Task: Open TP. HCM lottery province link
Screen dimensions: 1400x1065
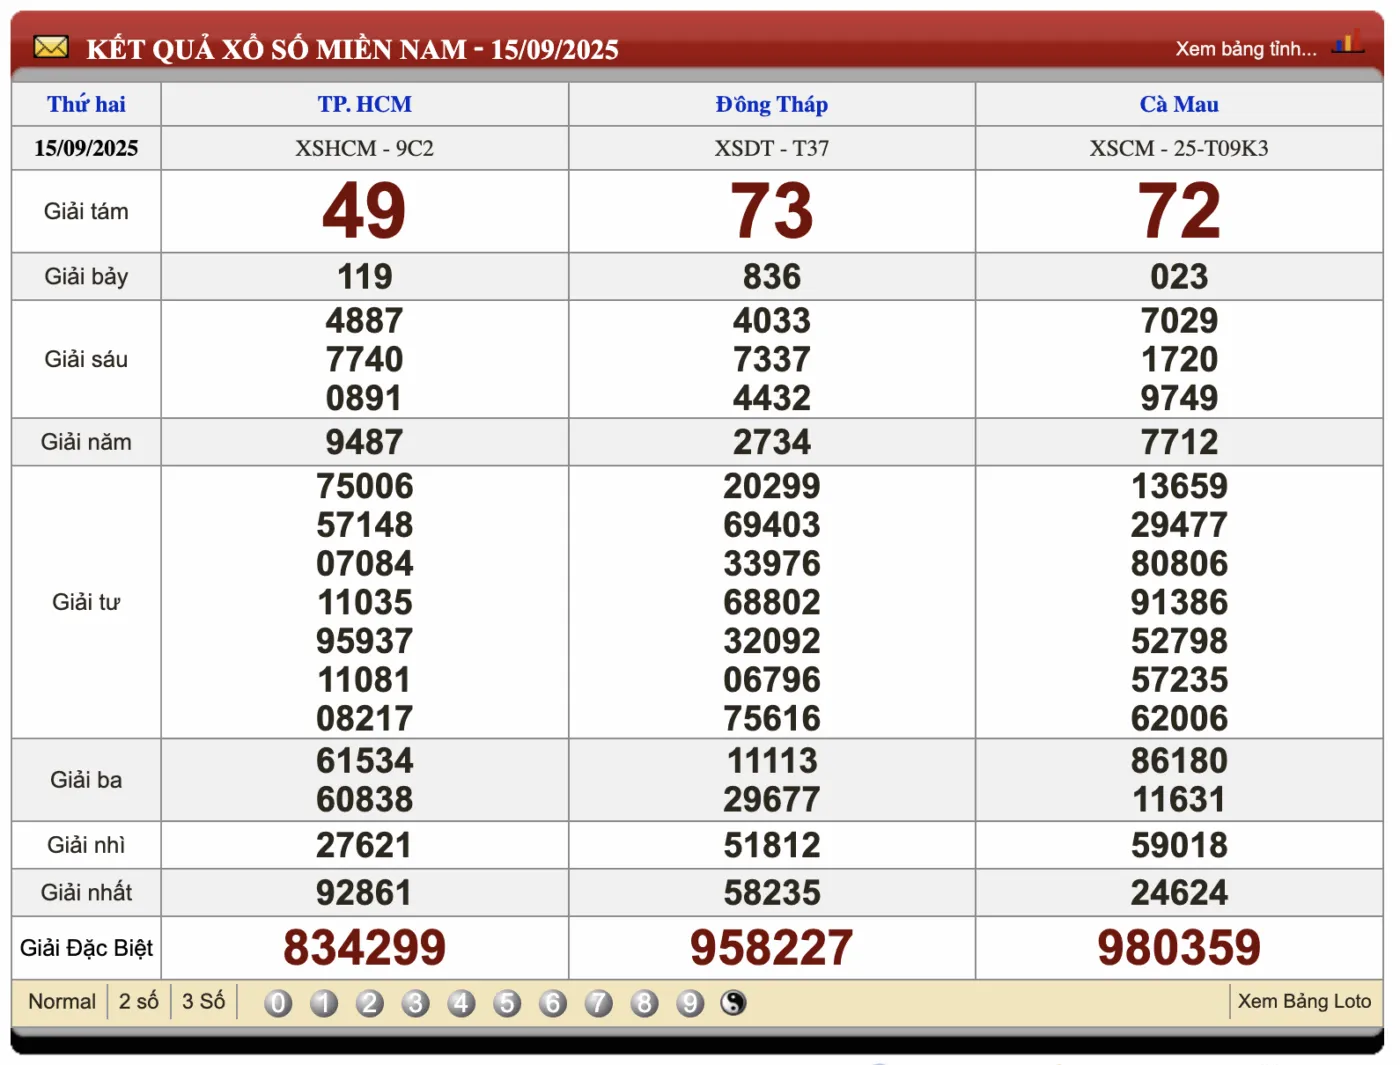Action: click(364, 104)
